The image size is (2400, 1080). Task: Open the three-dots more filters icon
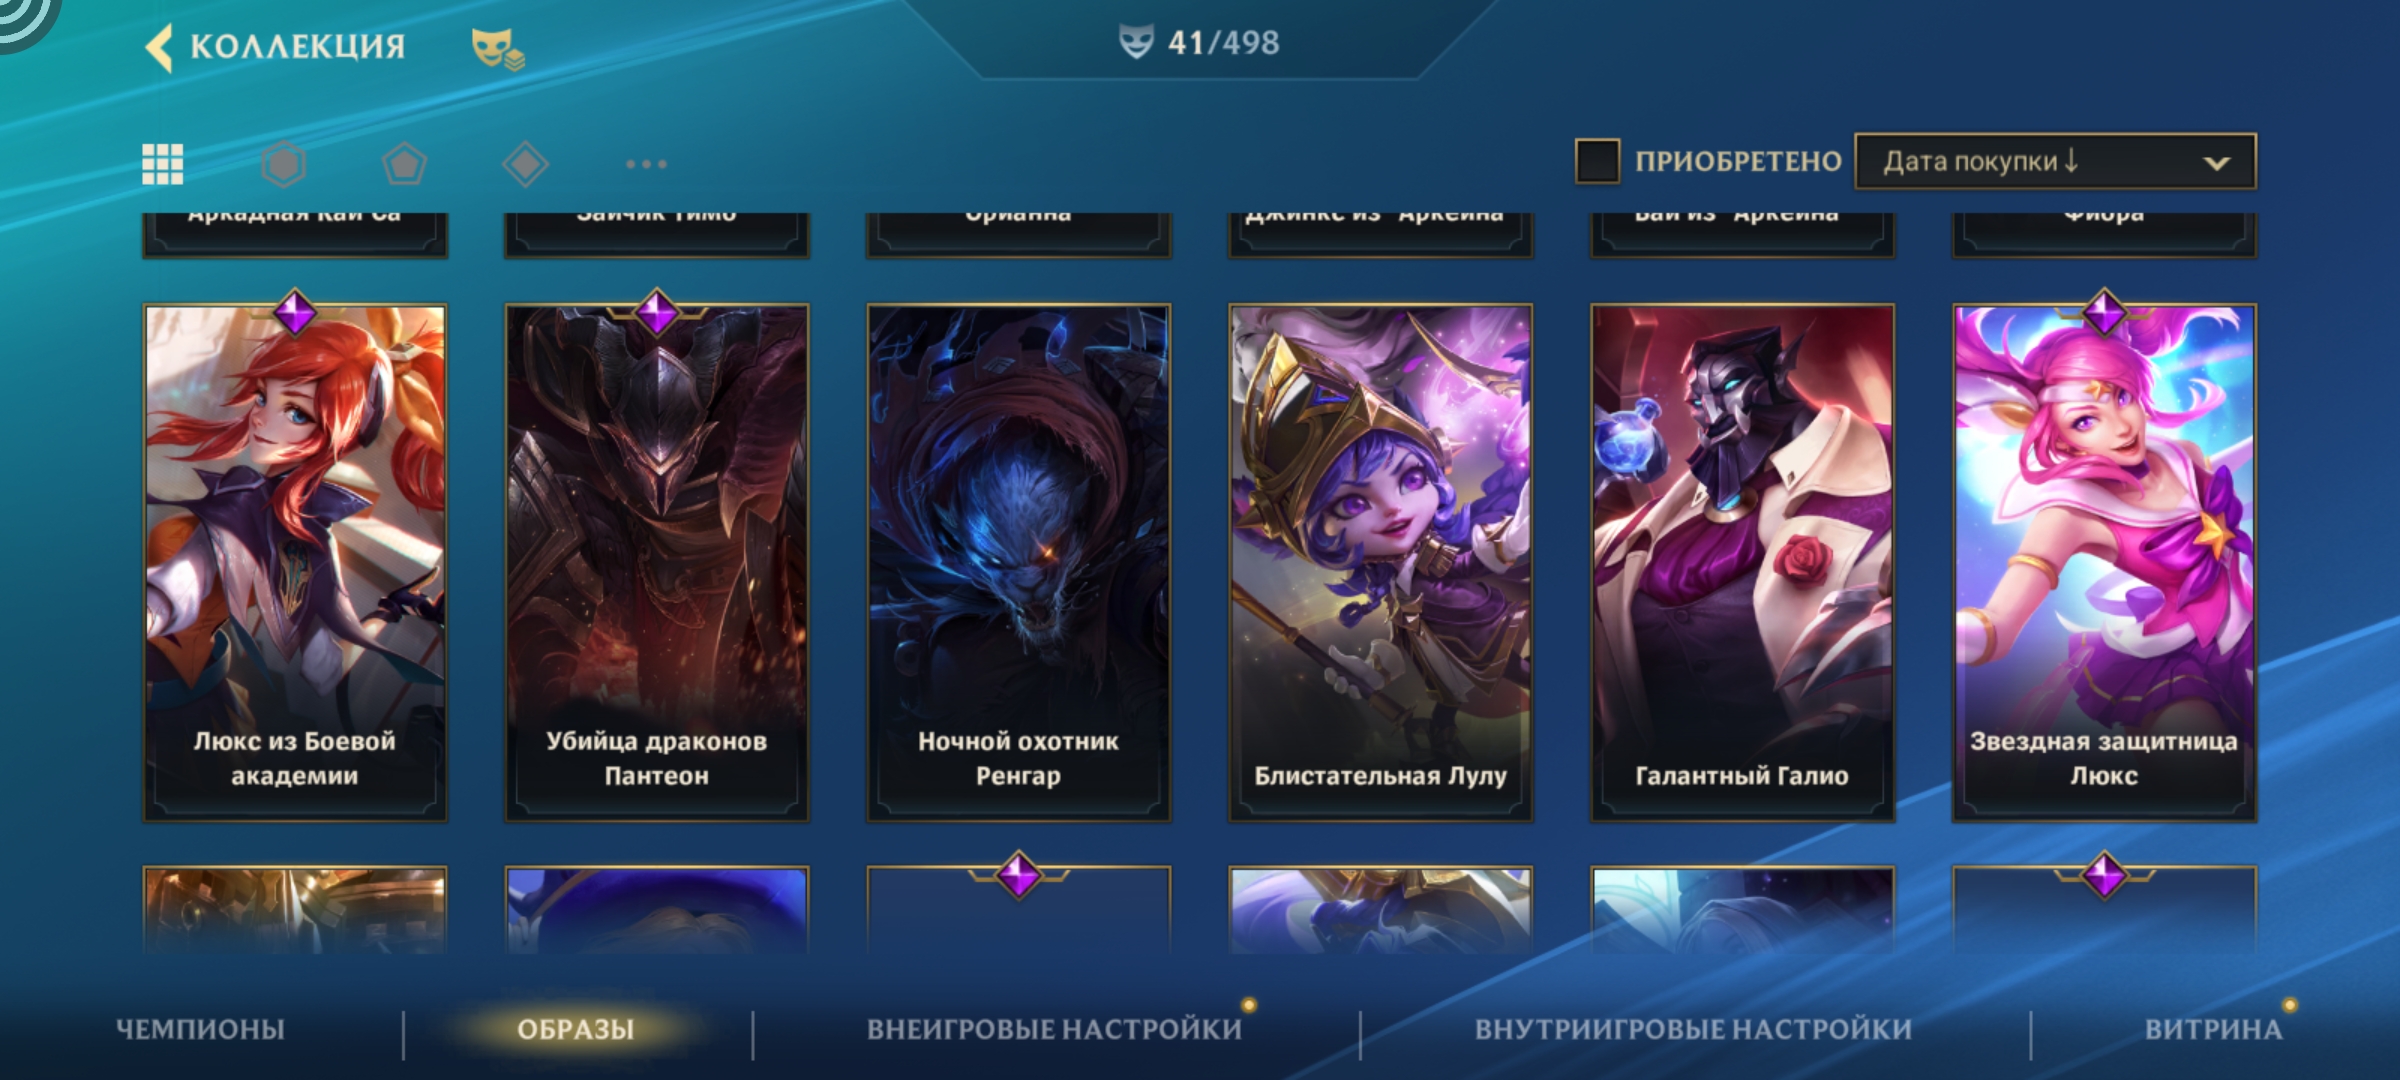point(646,164)
